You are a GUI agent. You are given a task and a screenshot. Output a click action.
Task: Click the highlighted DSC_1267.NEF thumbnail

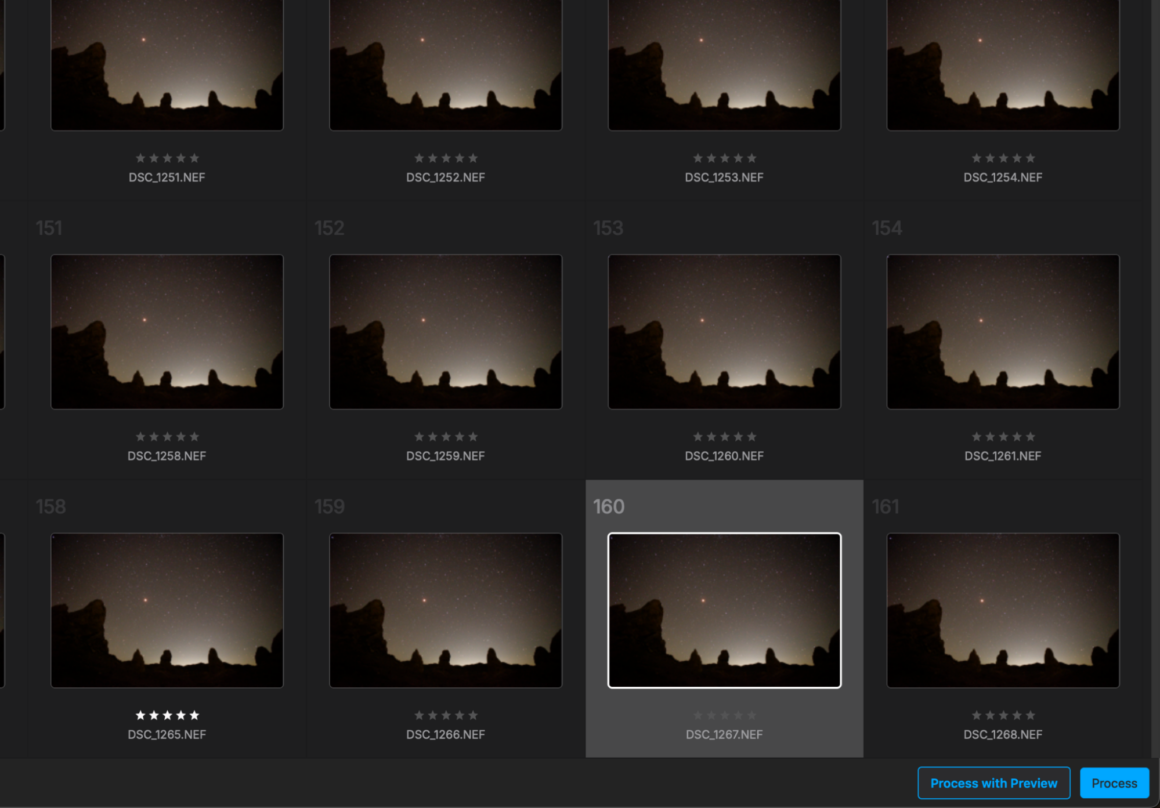[724, 610]
